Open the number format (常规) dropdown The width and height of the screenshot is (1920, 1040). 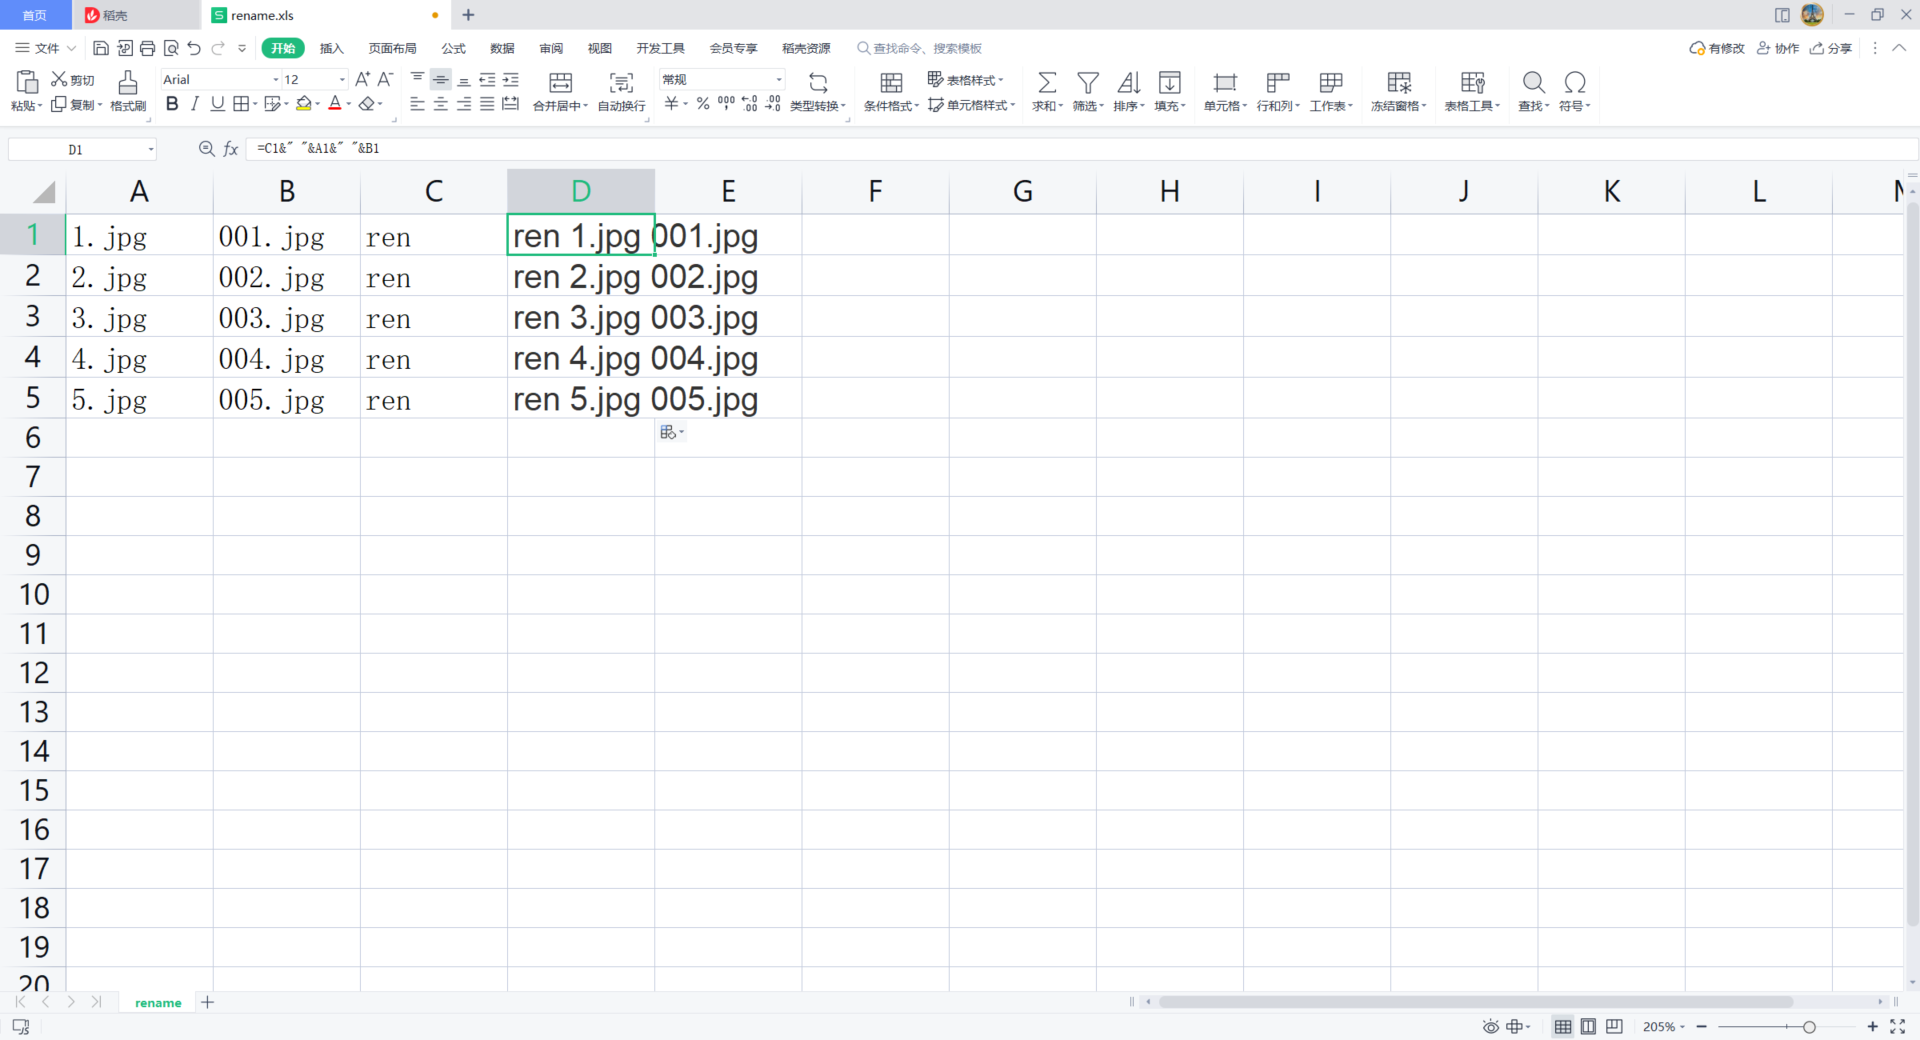click(779, 79)
